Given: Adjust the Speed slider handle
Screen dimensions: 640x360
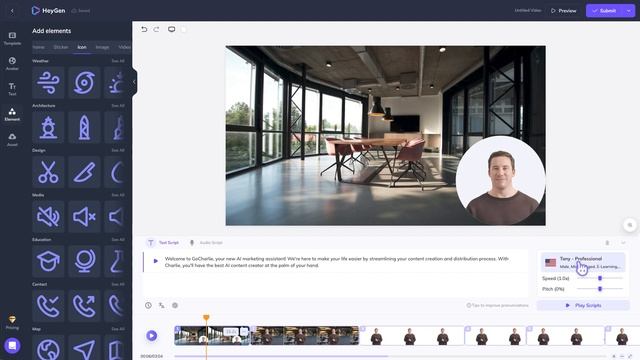Looking at the screenshot, I should tap(600, 278).
